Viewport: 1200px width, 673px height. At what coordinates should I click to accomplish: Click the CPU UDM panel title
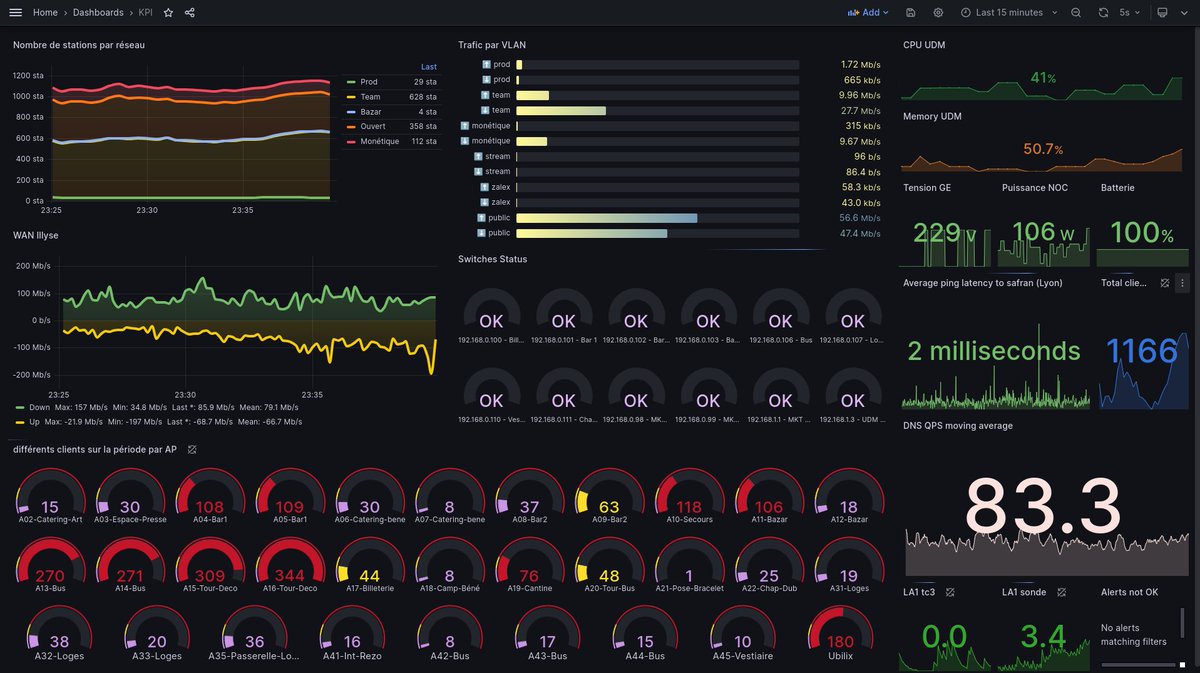click(924, 45)
